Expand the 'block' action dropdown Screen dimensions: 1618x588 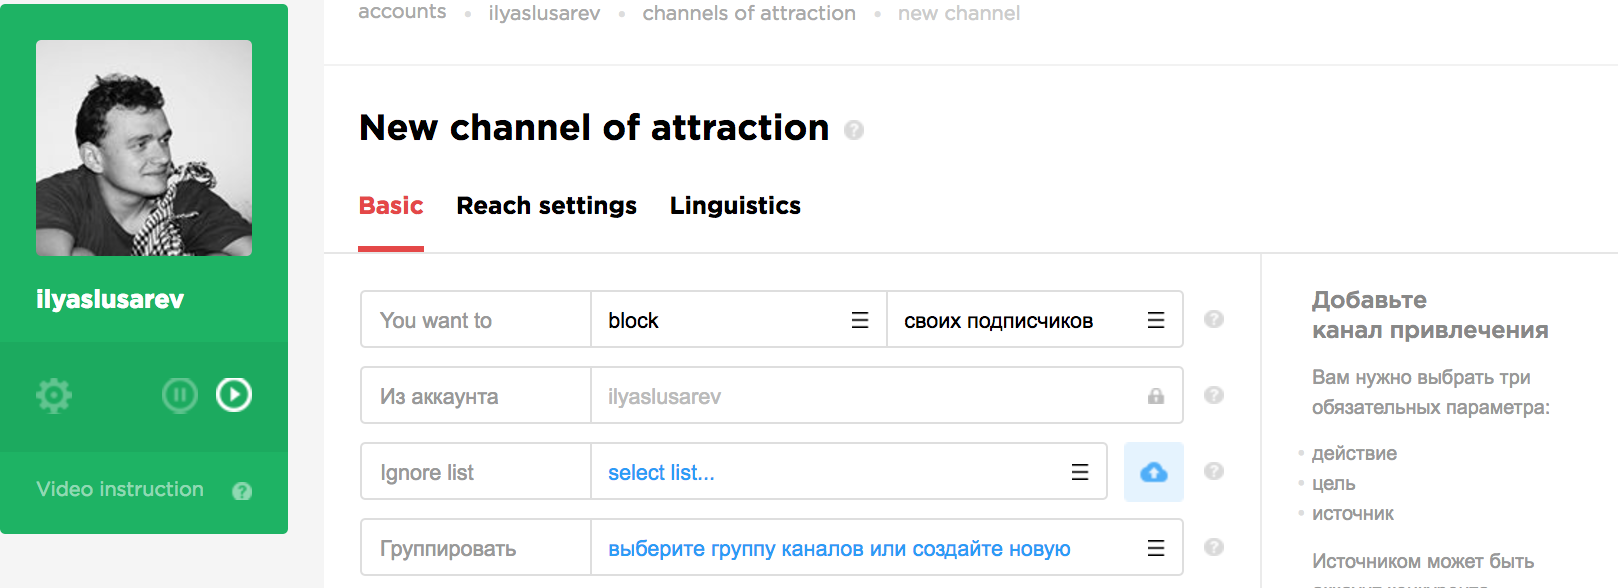click(x=738, y=320)
